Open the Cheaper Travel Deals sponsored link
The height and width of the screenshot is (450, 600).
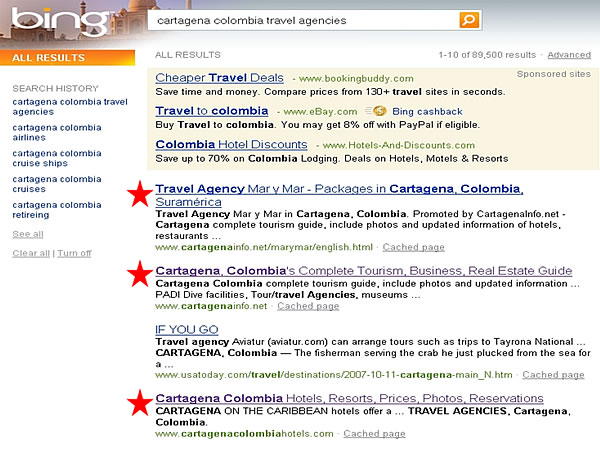point(218,77)
